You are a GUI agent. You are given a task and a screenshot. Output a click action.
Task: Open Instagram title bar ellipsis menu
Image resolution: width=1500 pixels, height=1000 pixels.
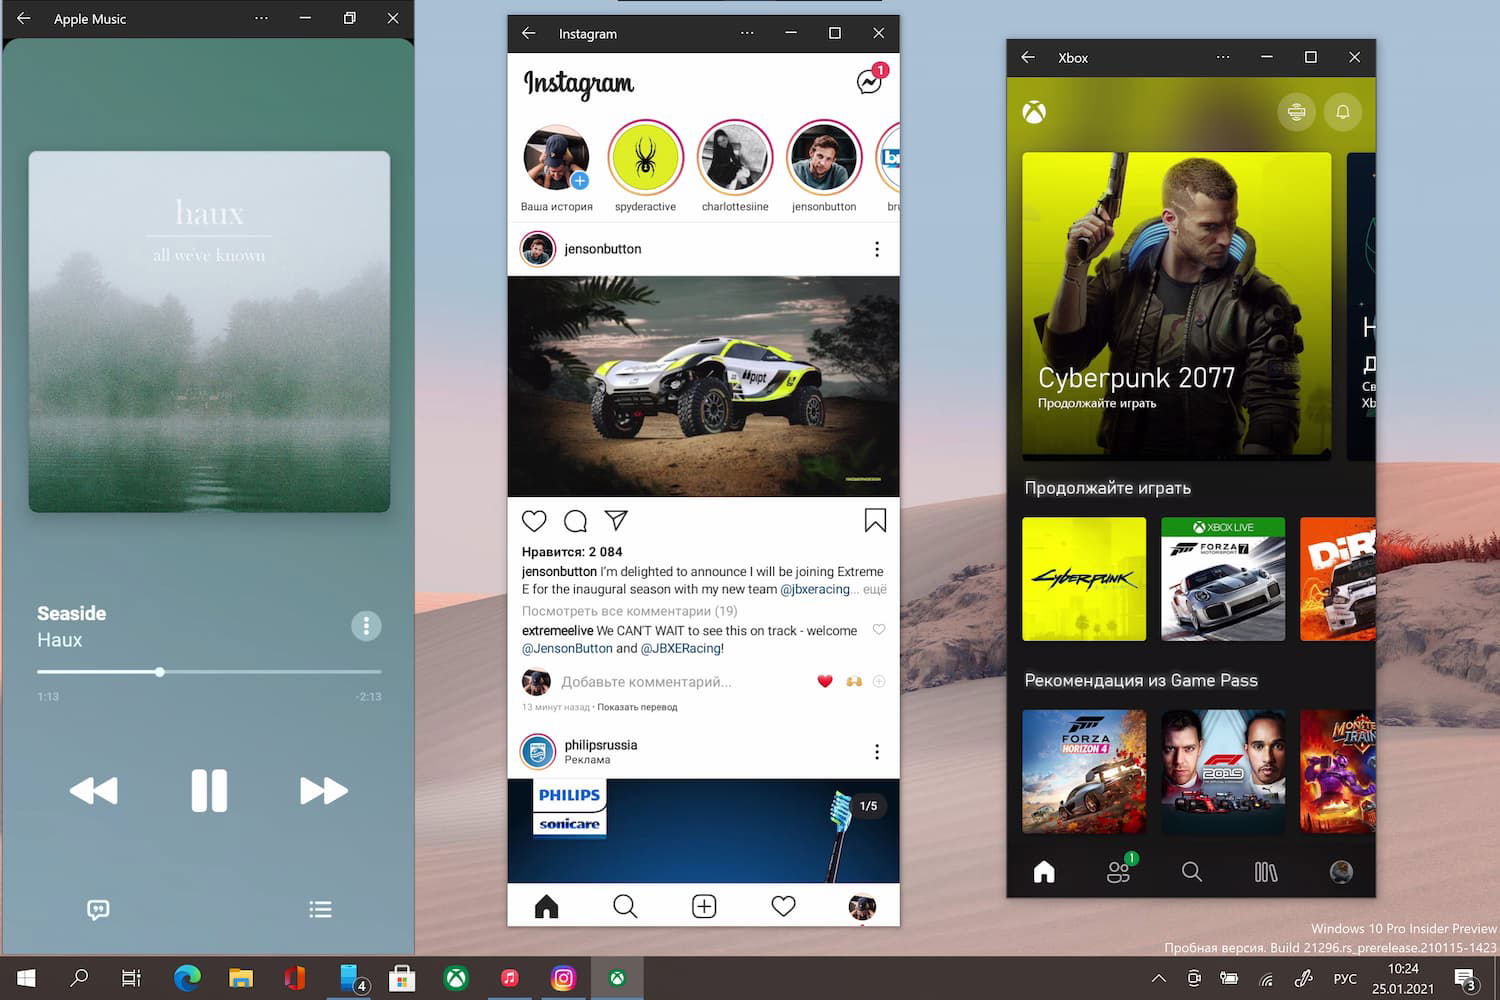(x=747, y=33)
